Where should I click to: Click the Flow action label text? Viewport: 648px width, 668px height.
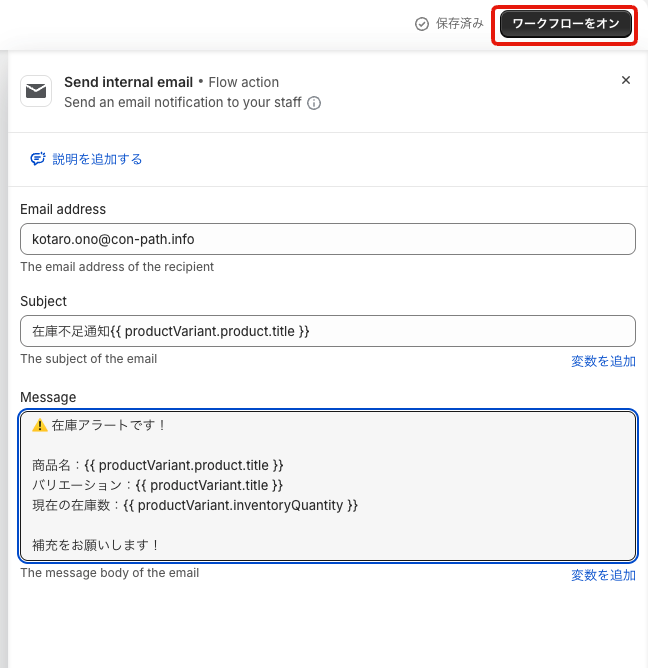(x=243, y=82)
